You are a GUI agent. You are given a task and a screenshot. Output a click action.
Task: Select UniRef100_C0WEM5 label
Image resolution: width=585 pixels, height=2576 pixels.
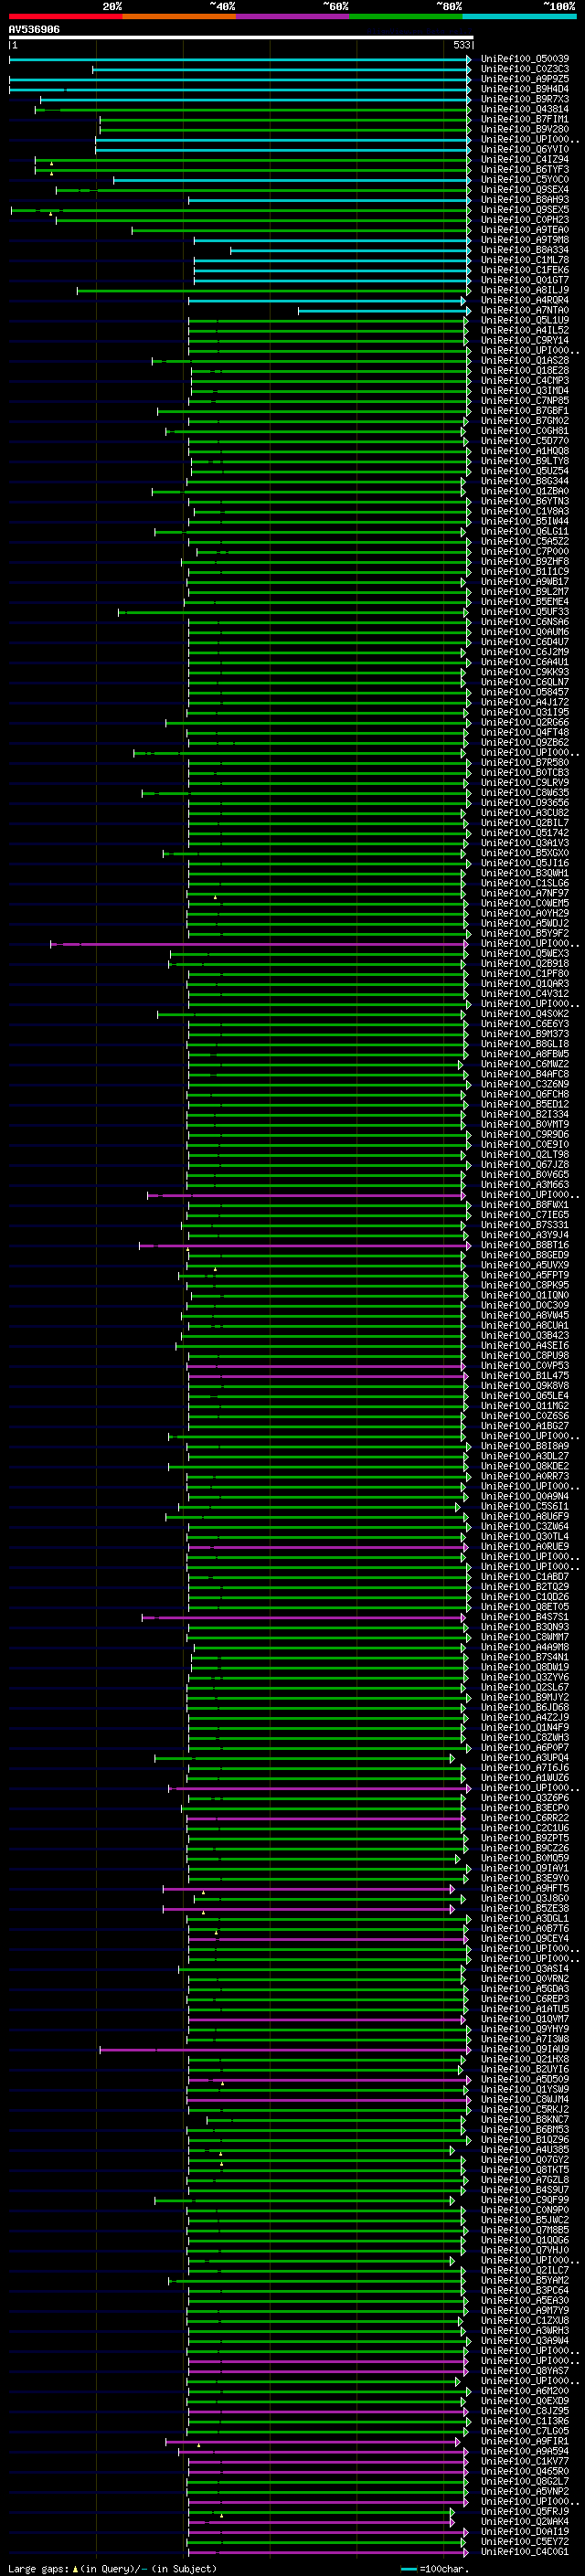[x=525, y=903]
